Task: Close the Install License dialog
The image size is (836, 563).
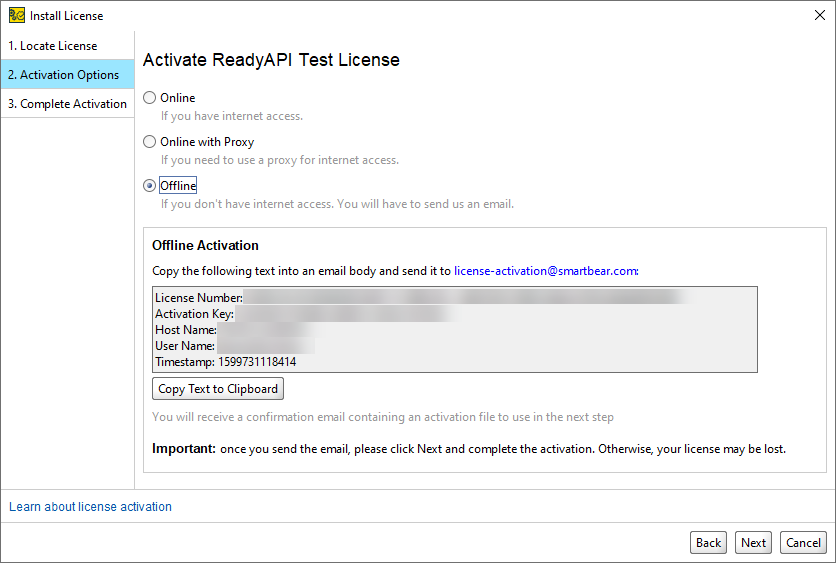Action: pyautogui.click(x=819, y=15)
